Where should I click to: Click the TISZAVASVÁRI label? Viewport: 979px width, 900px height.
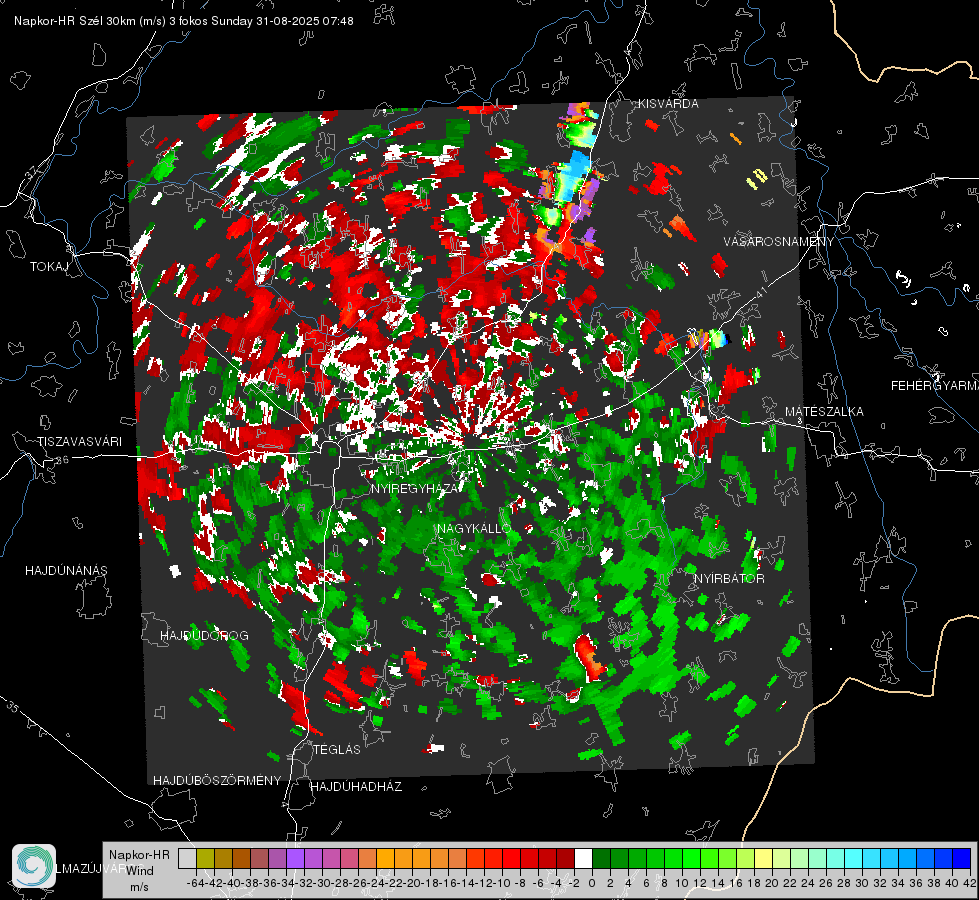79,442
